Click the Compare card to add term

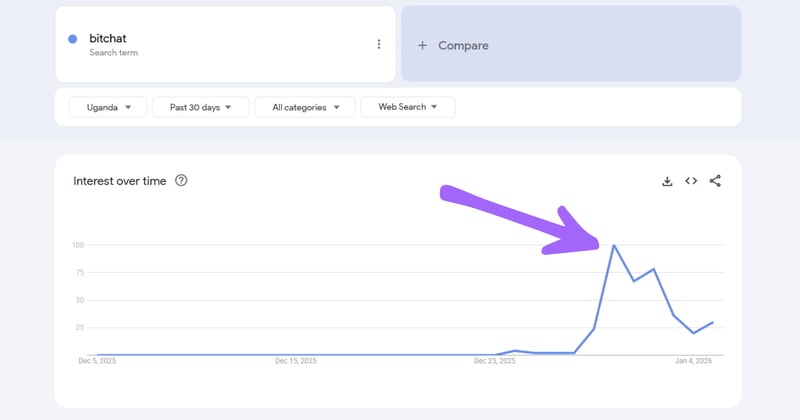click(571, 44)
